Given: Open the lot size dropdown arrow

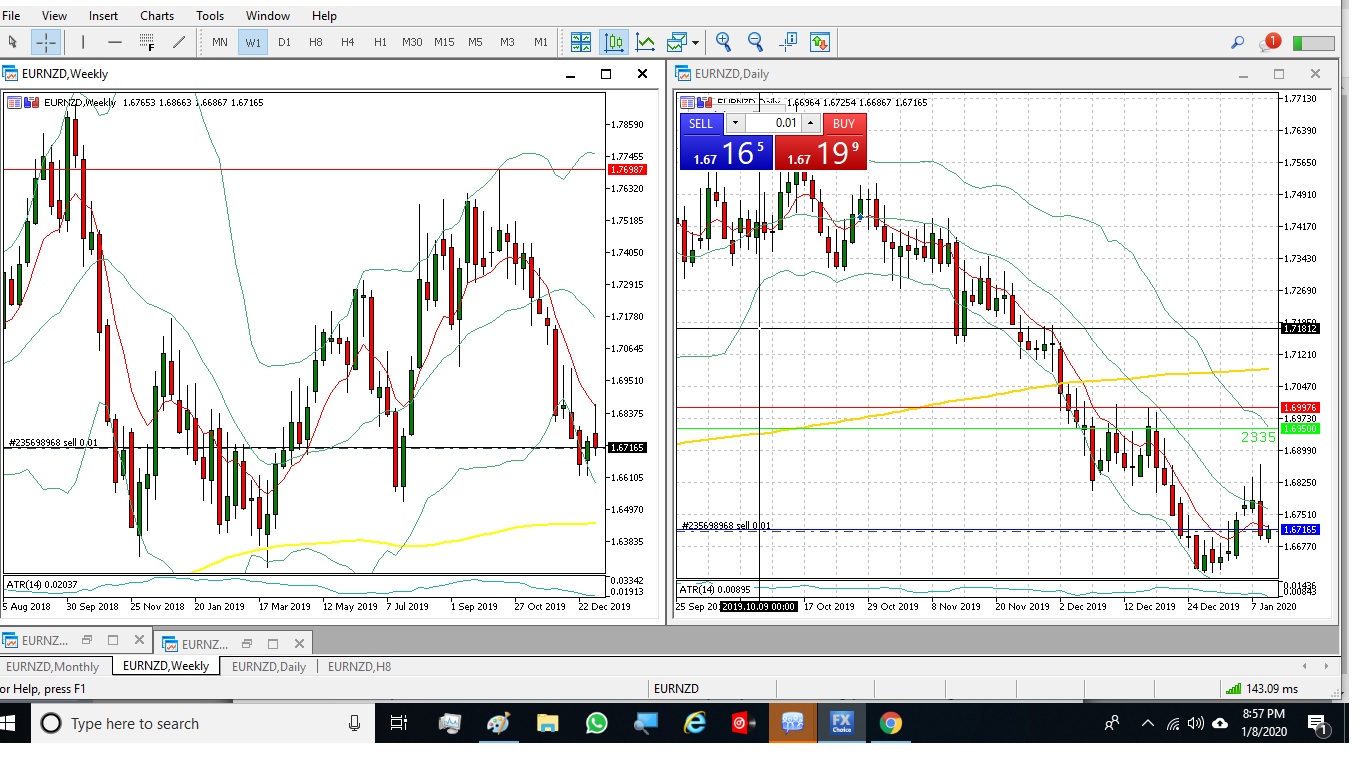Looking at the screenshot, I should [734, 123].
